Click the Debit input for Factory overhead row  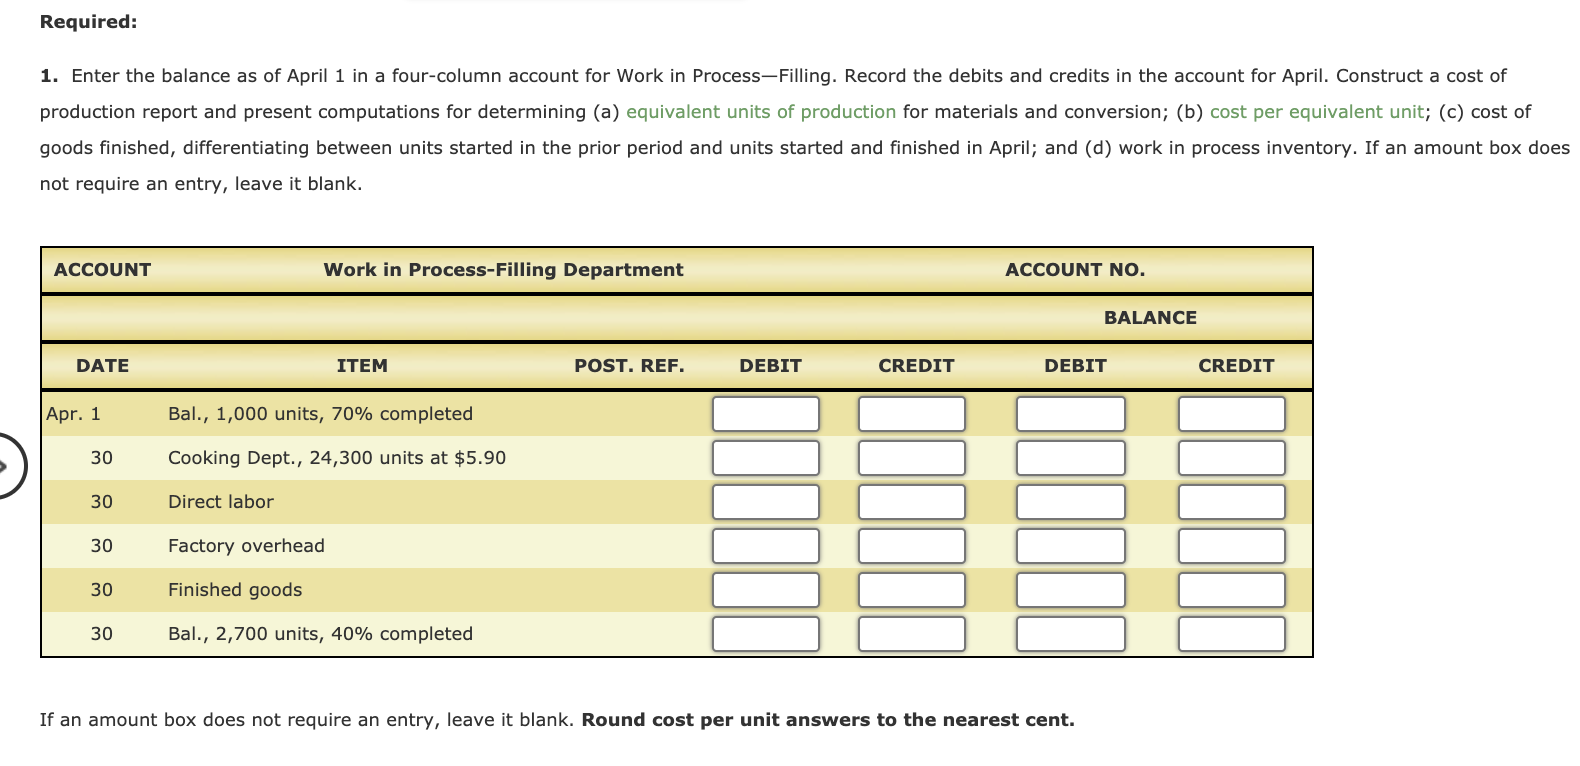[x=765, y=545]
